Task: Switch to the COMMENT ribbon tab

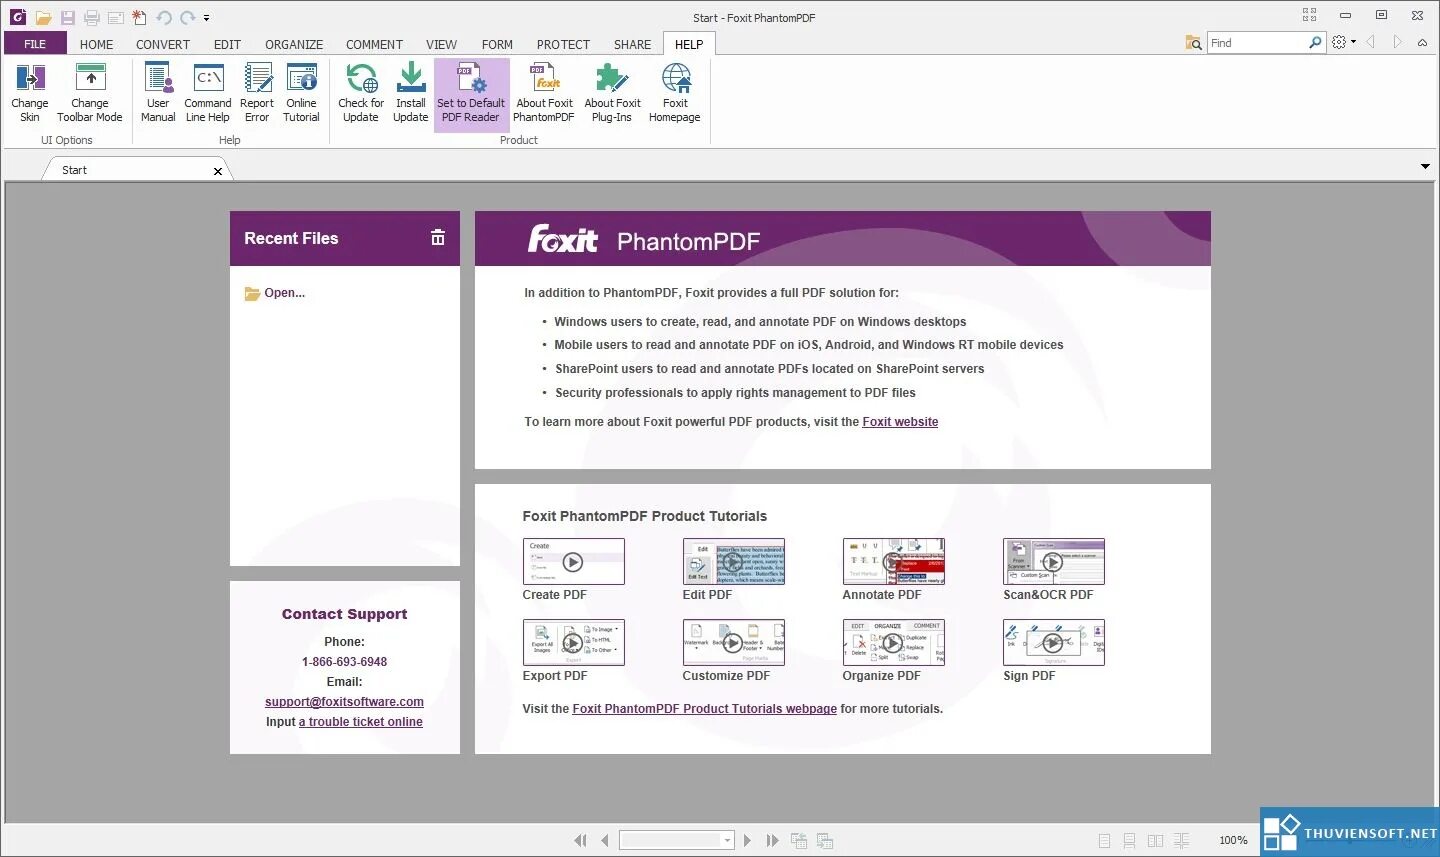Action: (x=374, y=44)
